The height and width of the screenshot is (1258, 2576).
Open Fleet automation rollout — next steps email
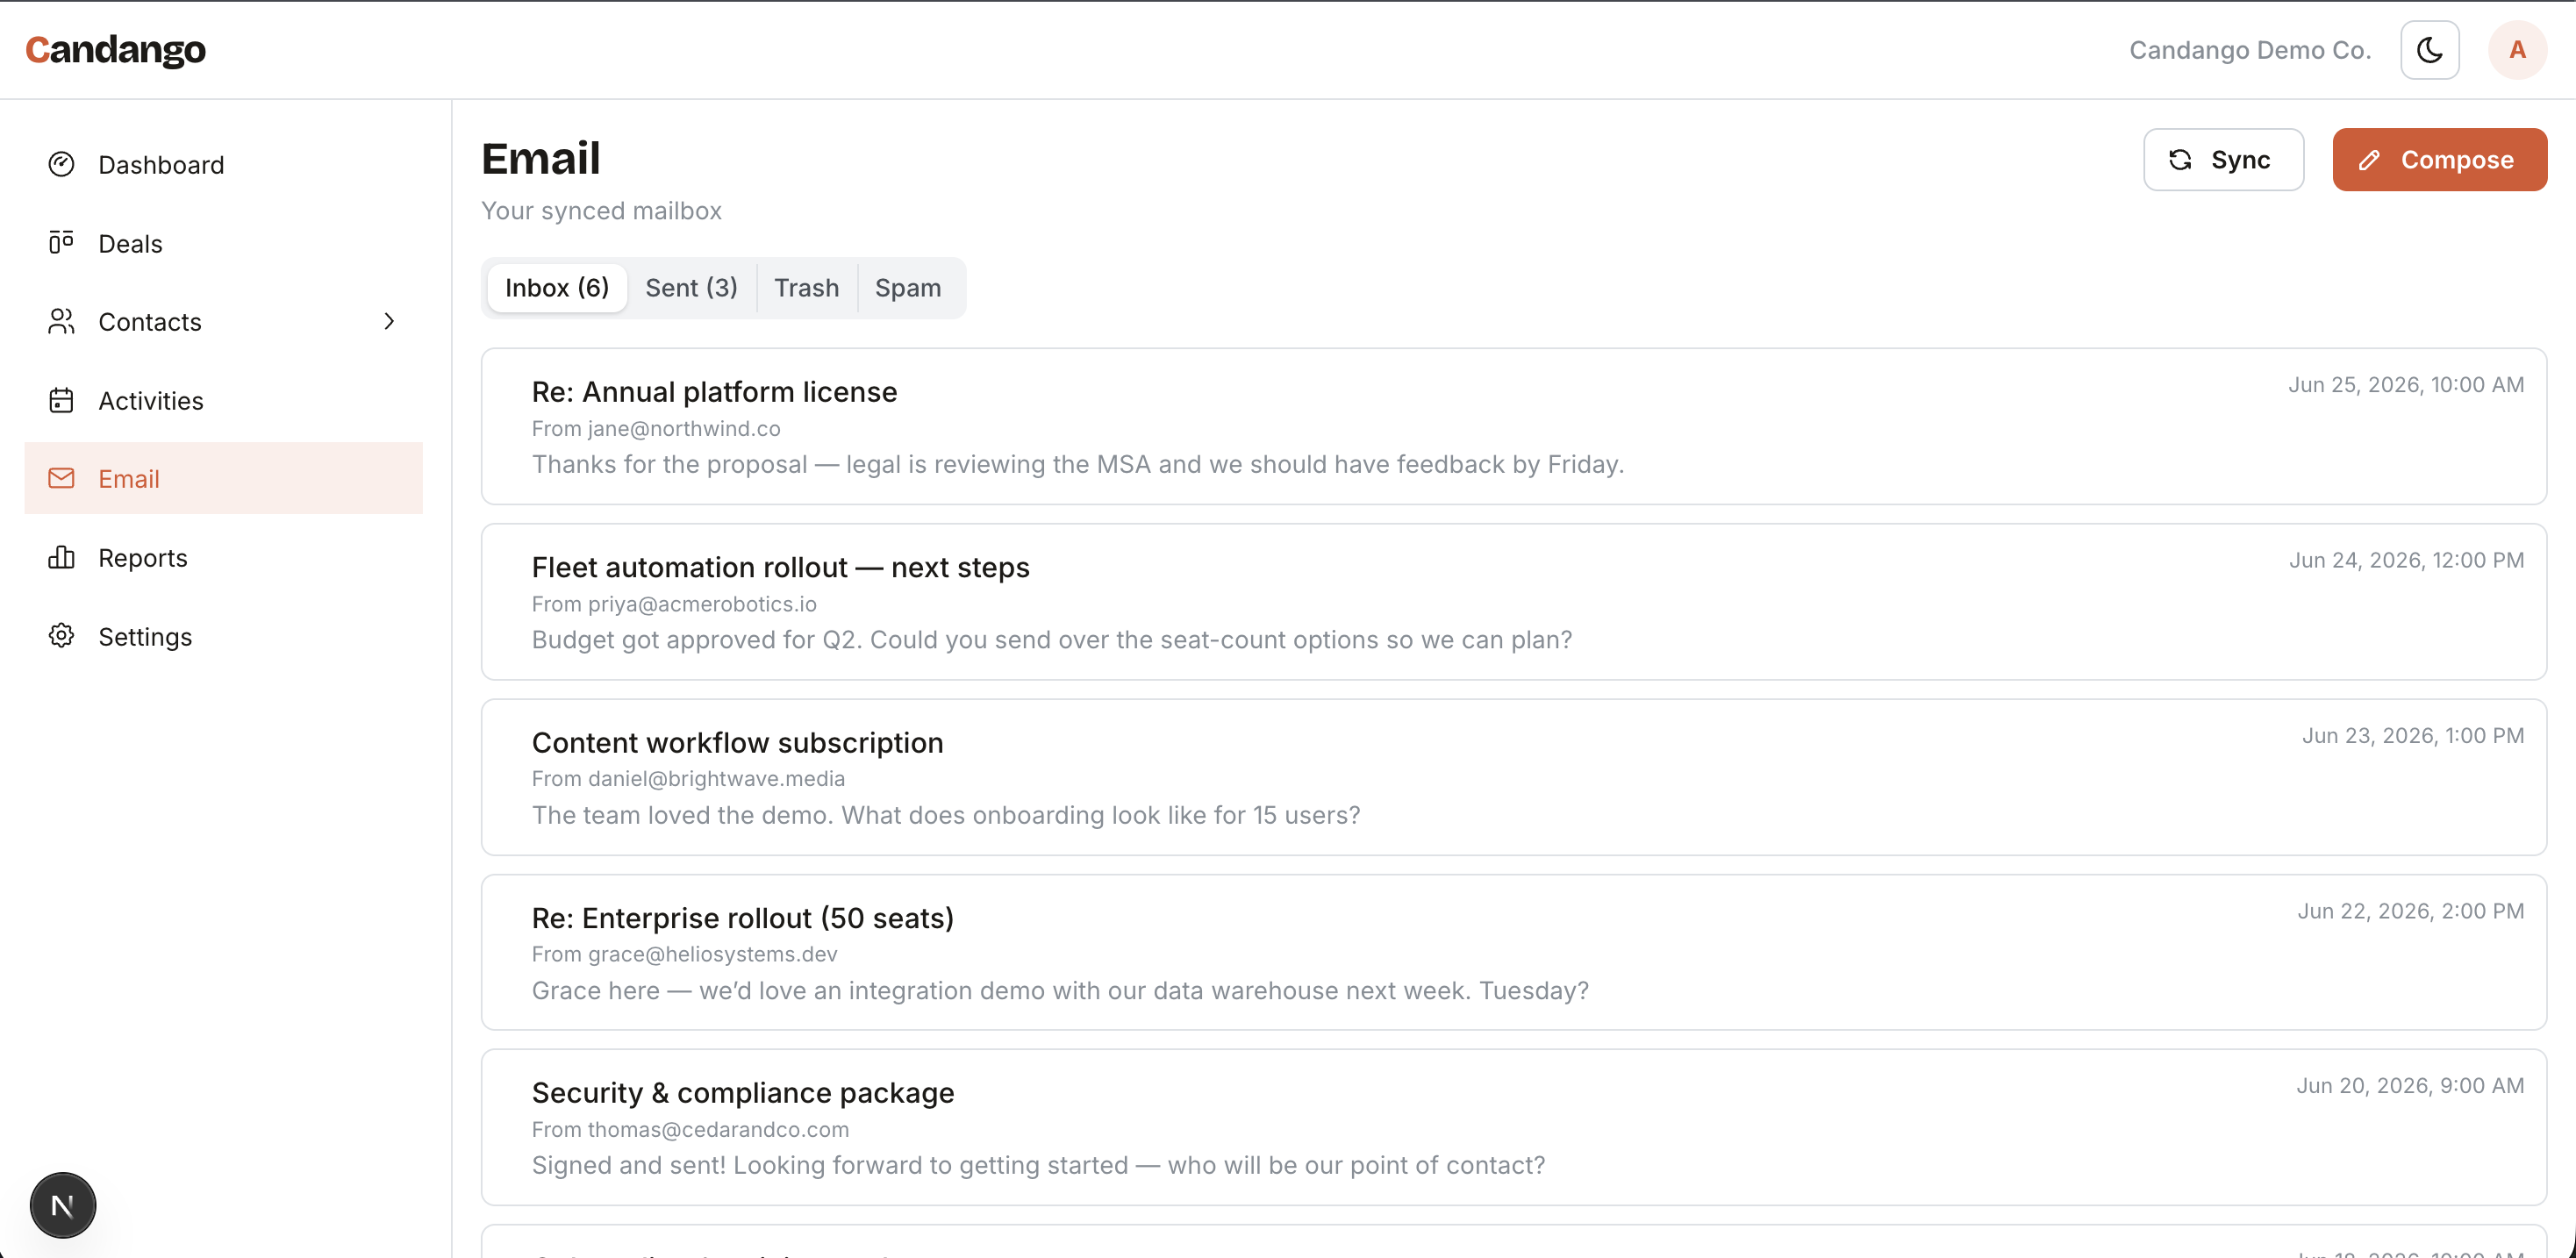[1513, 602]
